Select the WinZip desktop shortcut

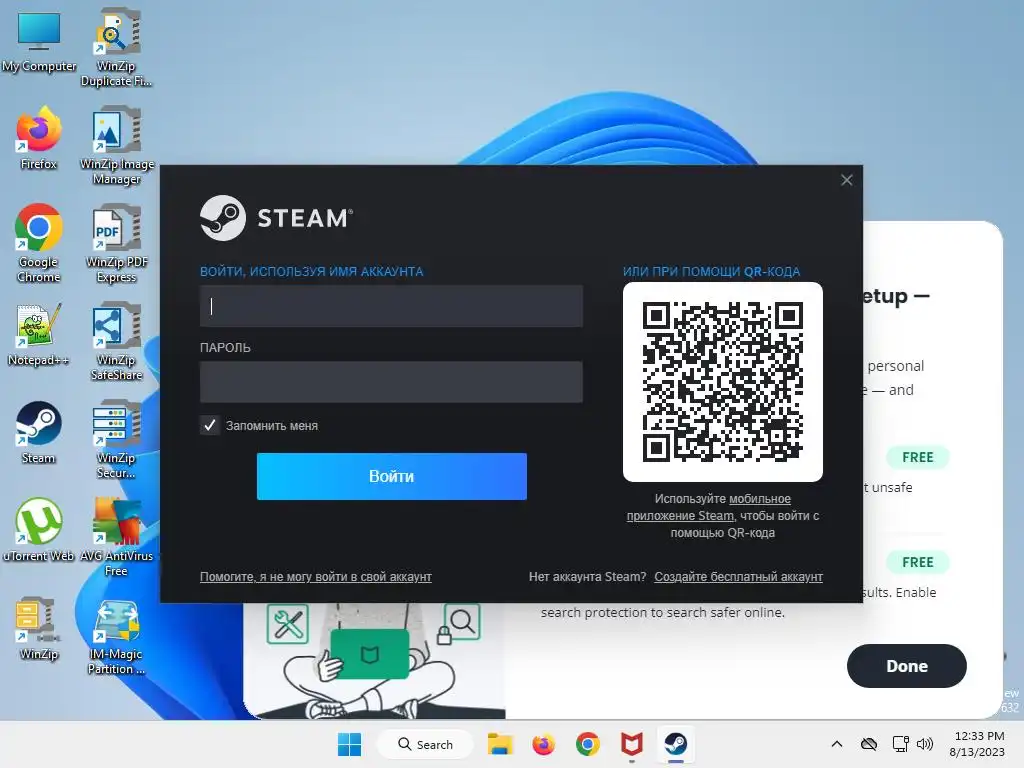tap(39, 628)
